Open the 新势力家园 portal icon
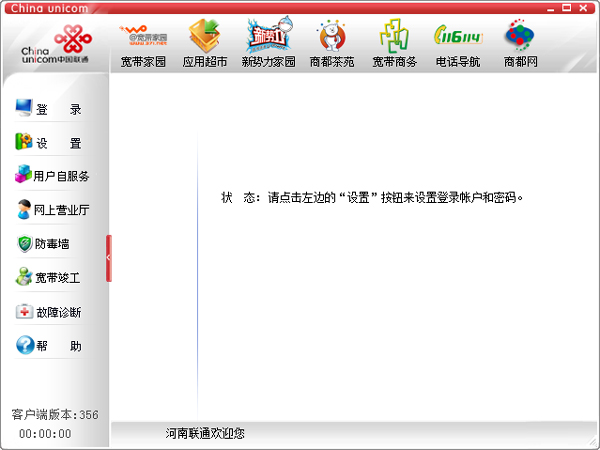The image size is (600, 450). coord(269,45)
